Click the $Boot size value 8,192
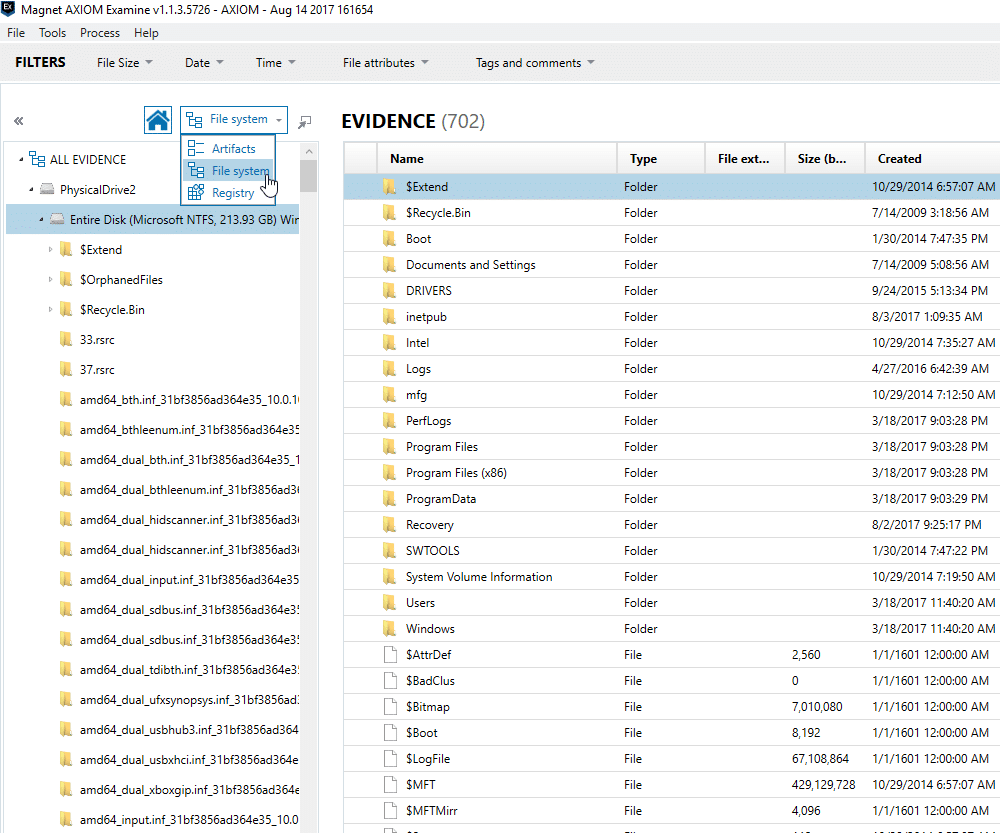The image size is (1000, 833). point(806,733)
